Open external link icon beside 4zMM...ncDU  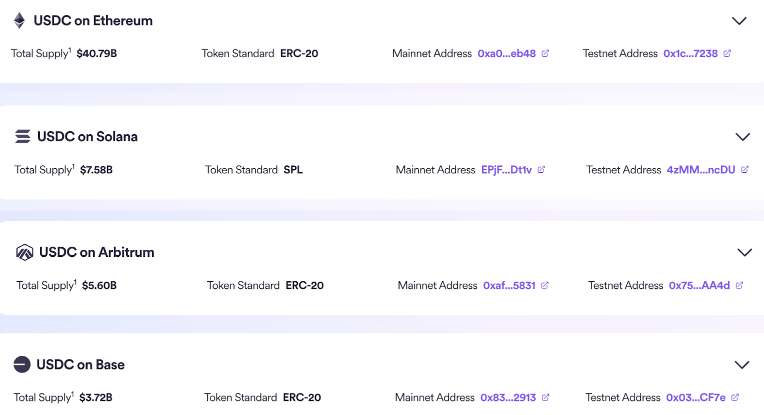[x=744, y=170]
